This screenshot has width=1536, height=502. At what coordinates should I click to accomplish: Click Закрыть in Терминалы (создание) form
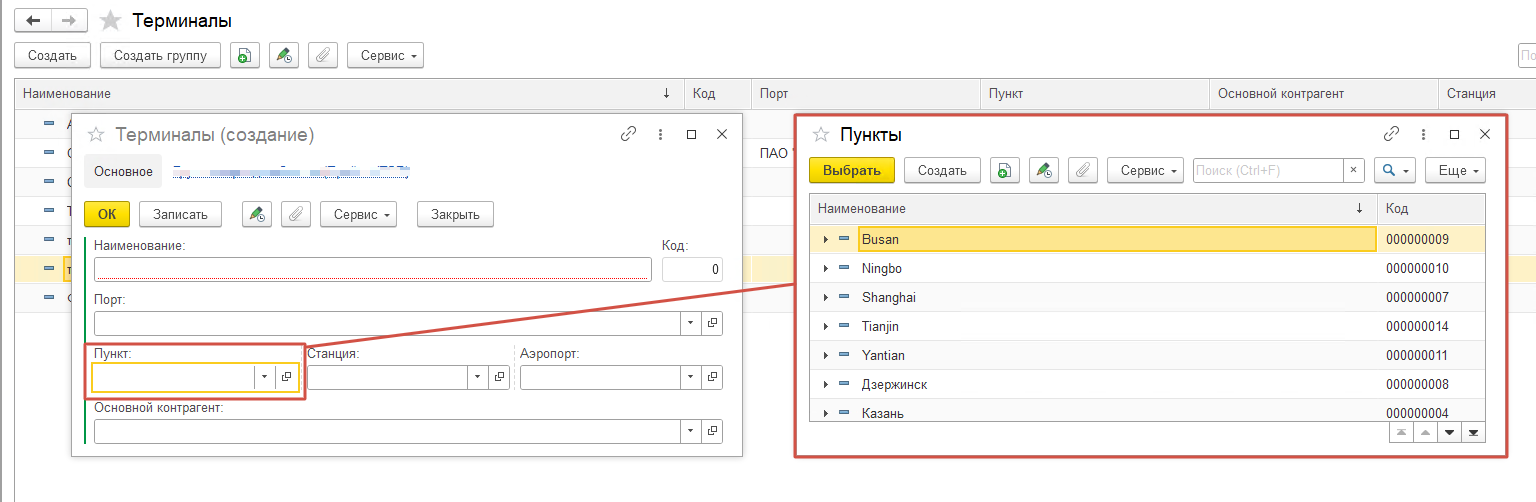[455, 214]
